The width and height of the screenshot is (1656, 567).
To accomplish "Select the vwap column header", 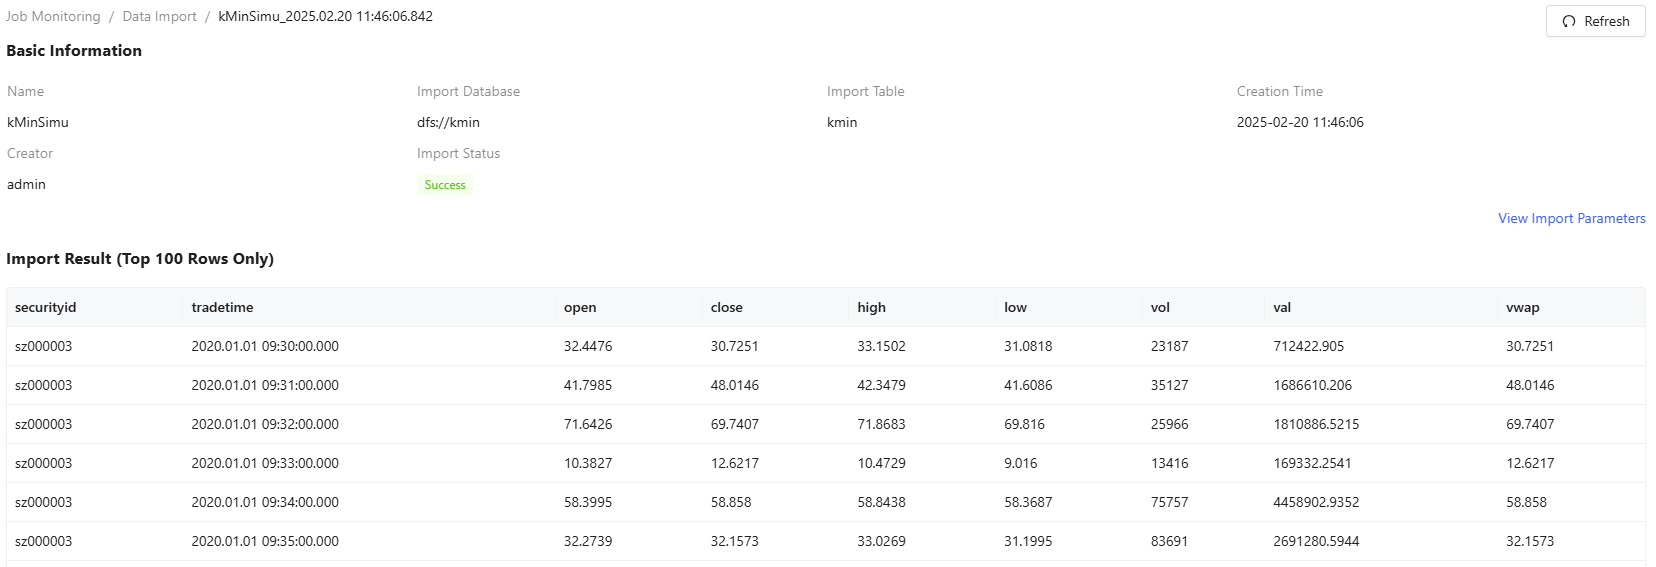I will coord(1522,307).
